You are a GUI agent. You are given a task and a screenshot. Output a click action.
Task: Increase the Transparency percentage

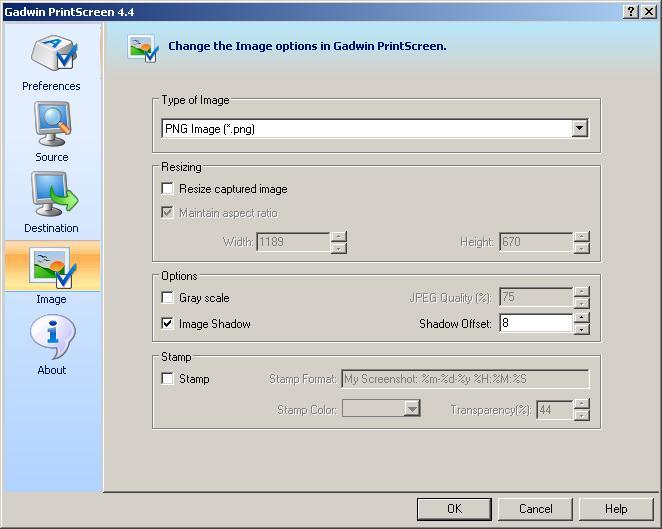(x=582, y=404)
